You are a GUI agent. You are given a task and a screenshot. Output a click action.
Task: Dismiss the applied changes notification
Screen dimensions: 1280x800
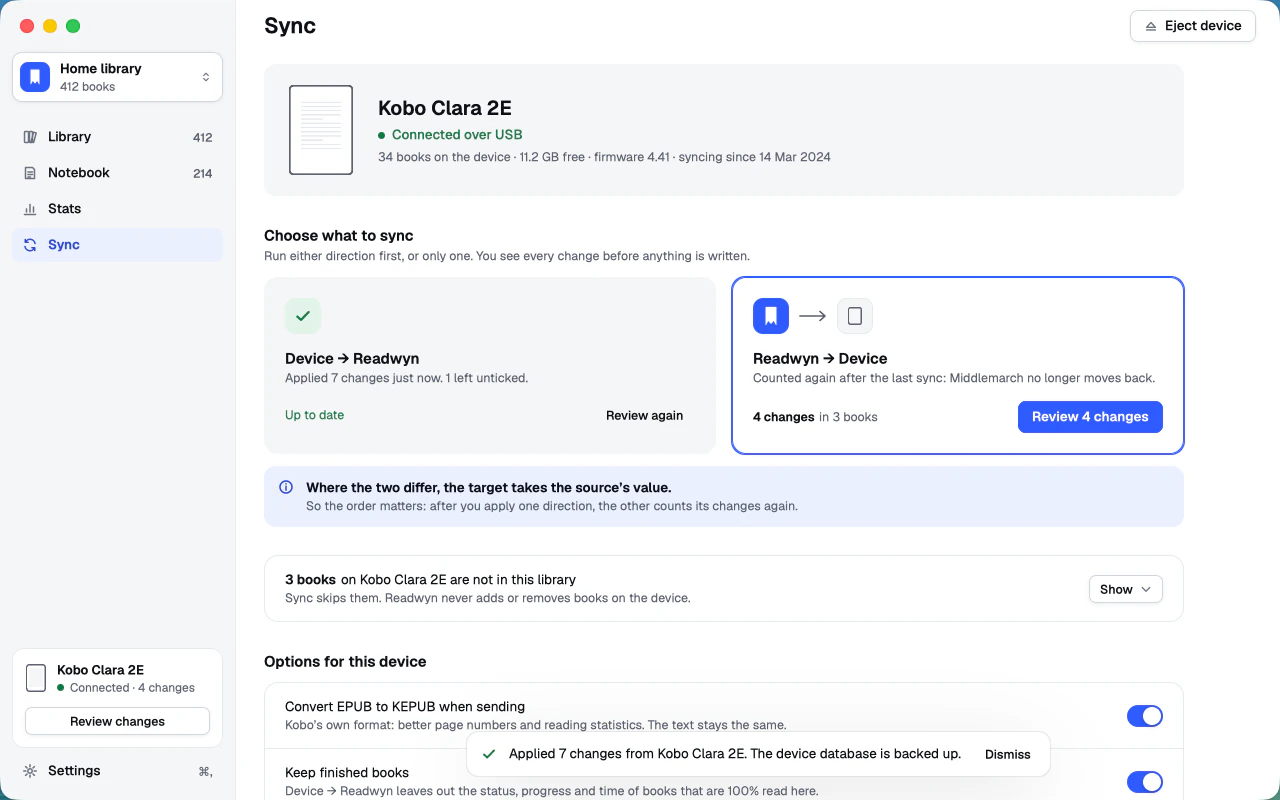point(1007,755)
